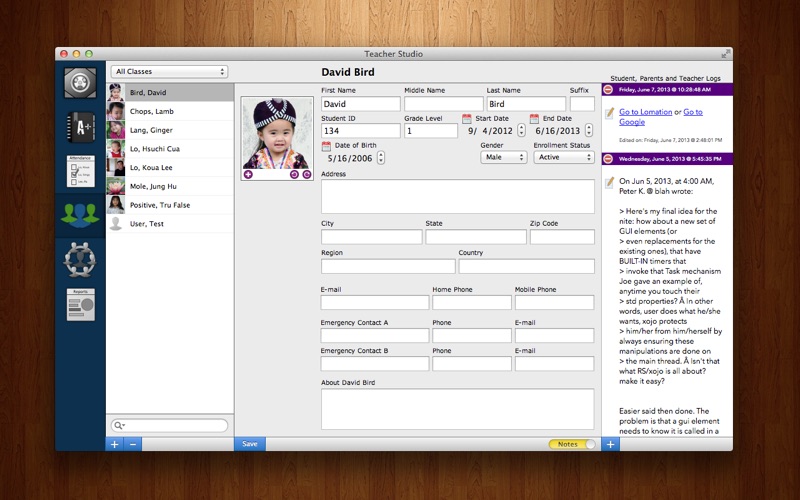Open the Attendance checklist sidebar icon
Image resolution: width=800 pixels, height=500 pixels.
80,171
